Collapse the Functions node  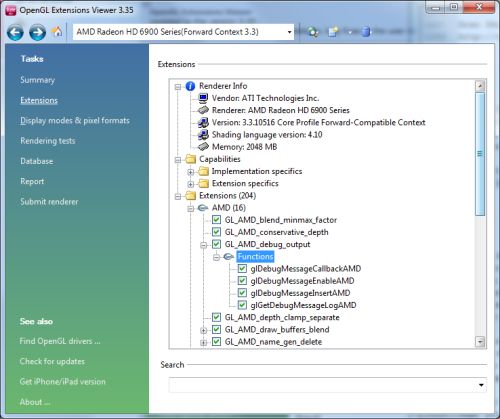217,257
